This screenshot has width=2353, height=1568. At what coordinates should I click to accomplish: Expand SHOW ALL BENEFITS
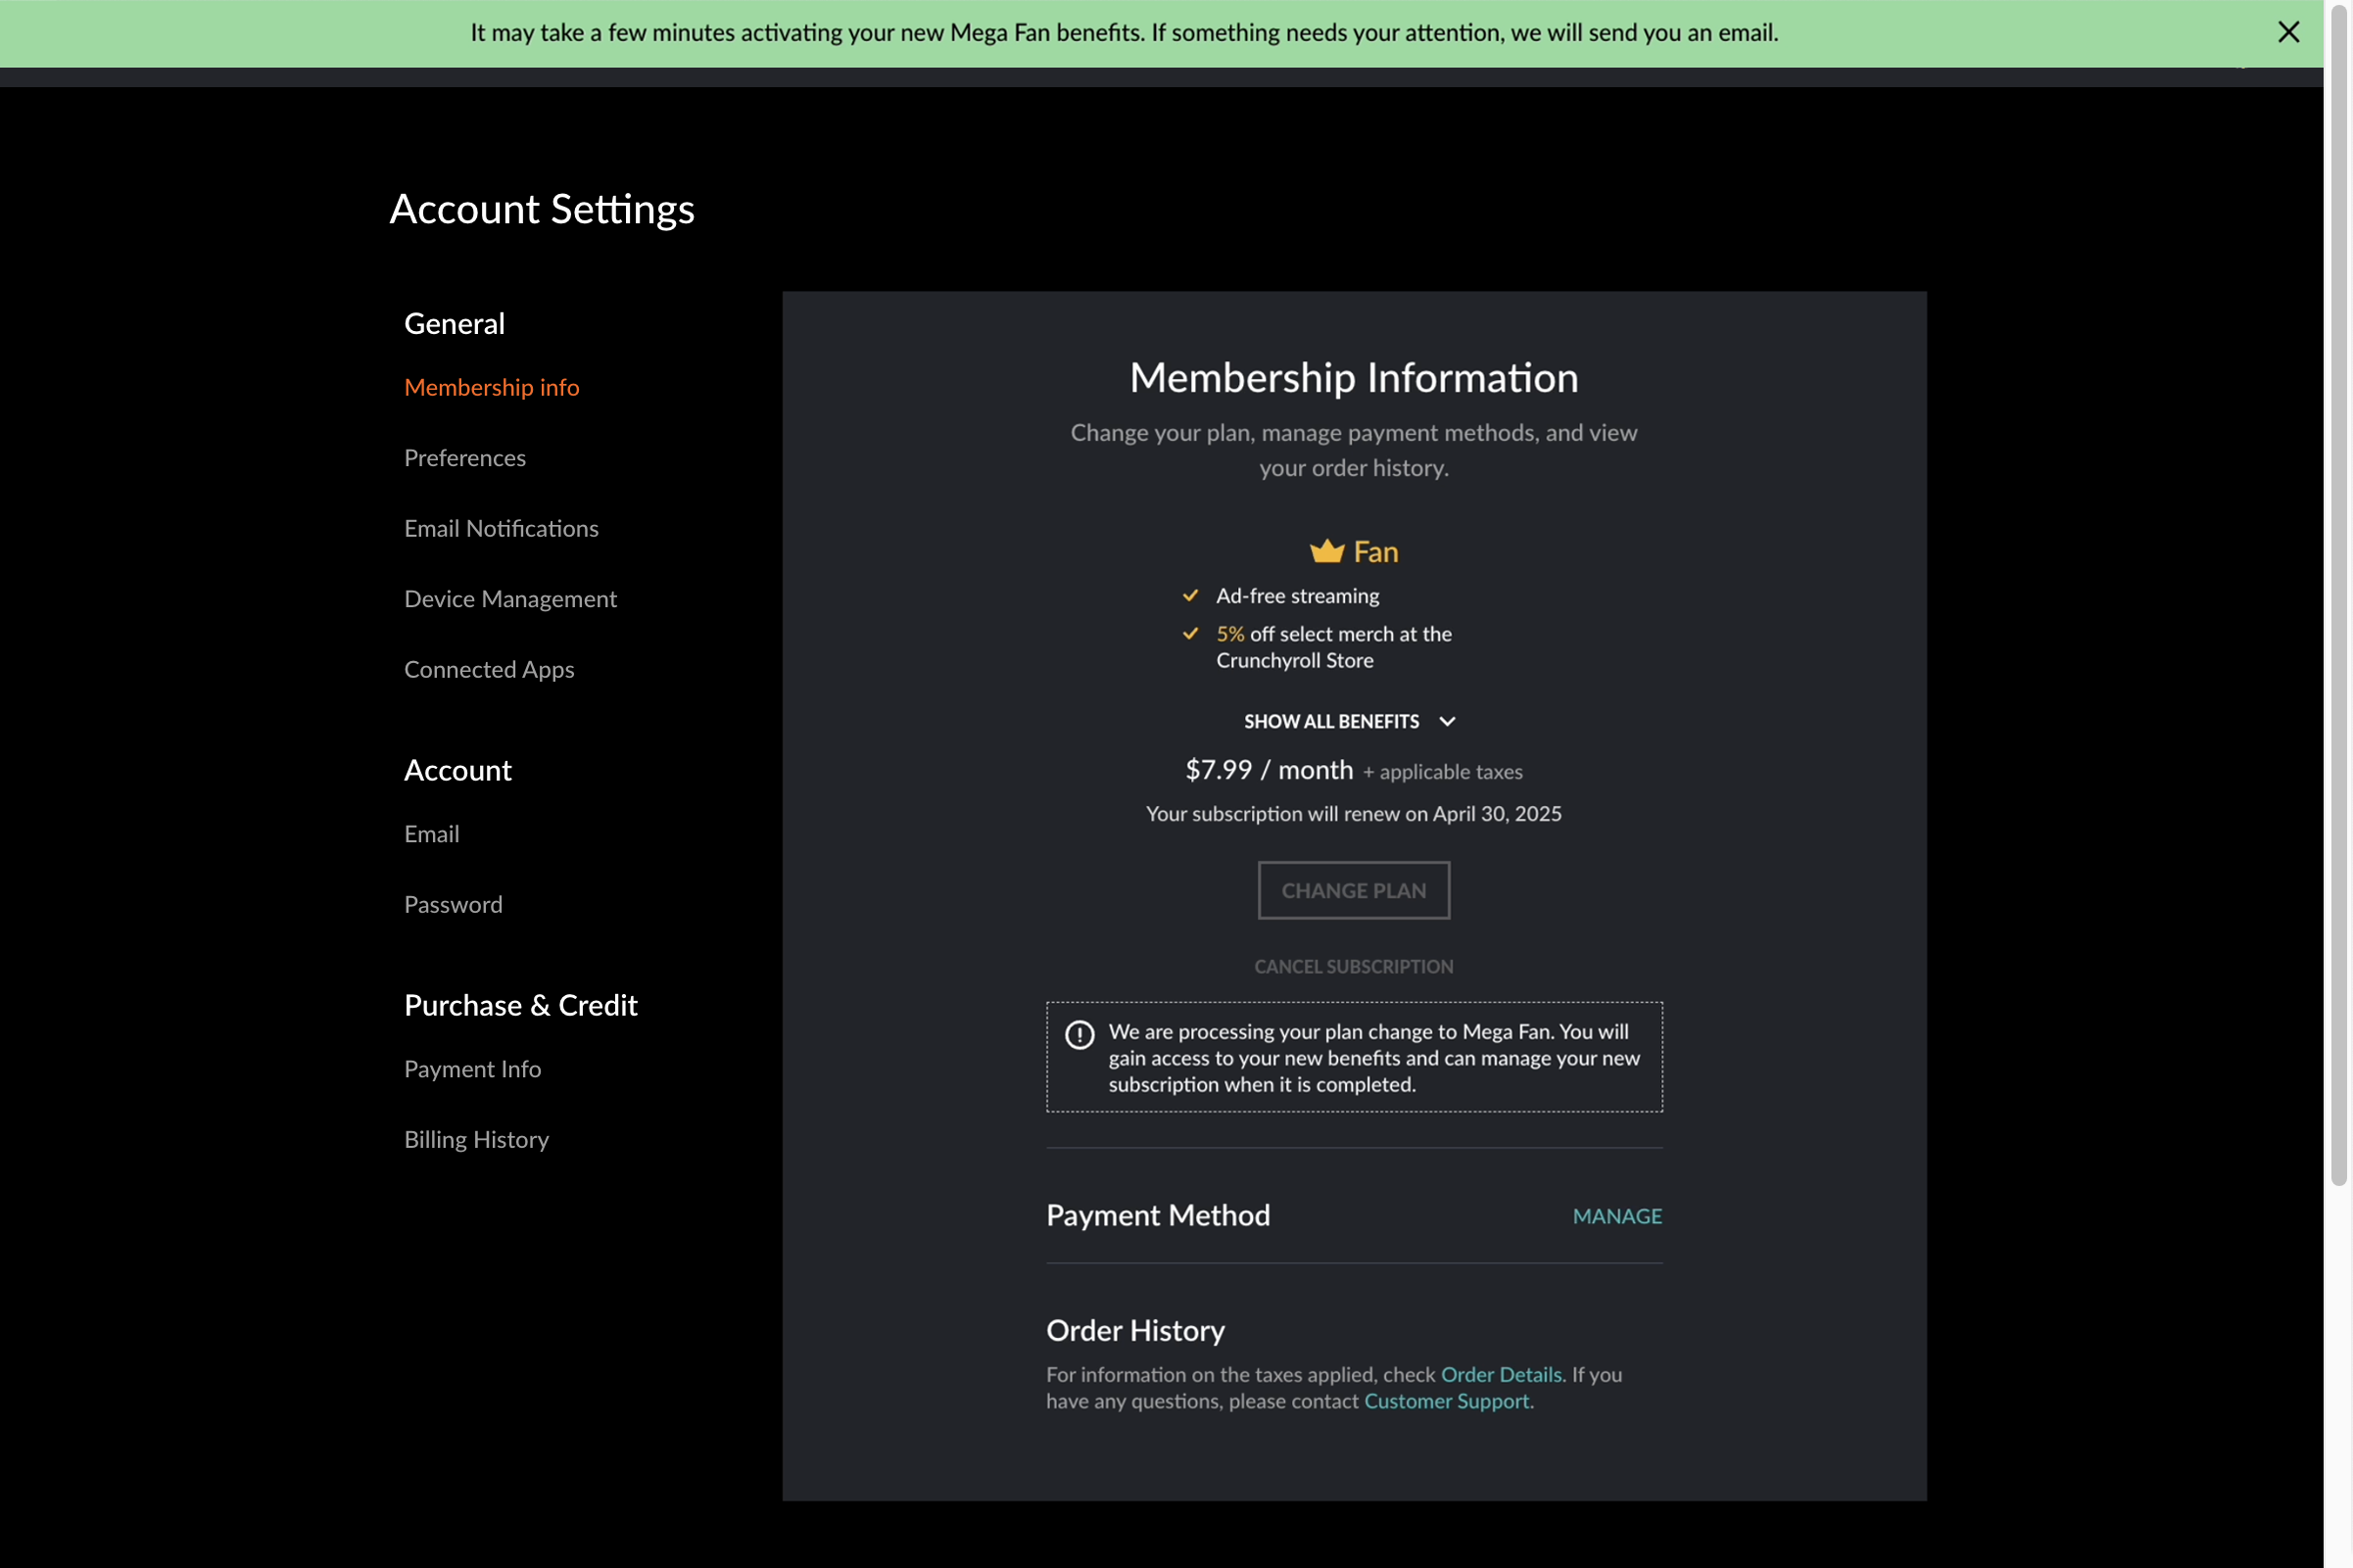[x=1331, y=720]
